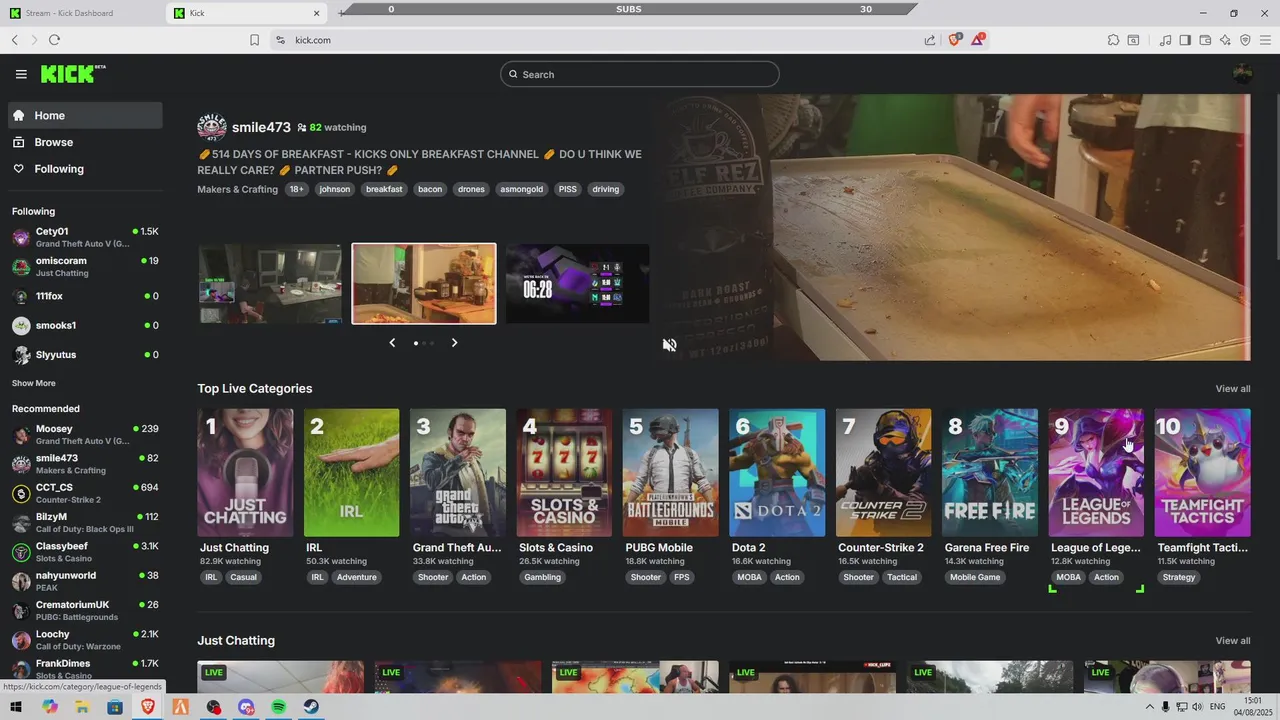Image resolution: width=1280 pixels, height=720 pixels.
Task: Unmute the featured stream video
Action: click(670, 345)
